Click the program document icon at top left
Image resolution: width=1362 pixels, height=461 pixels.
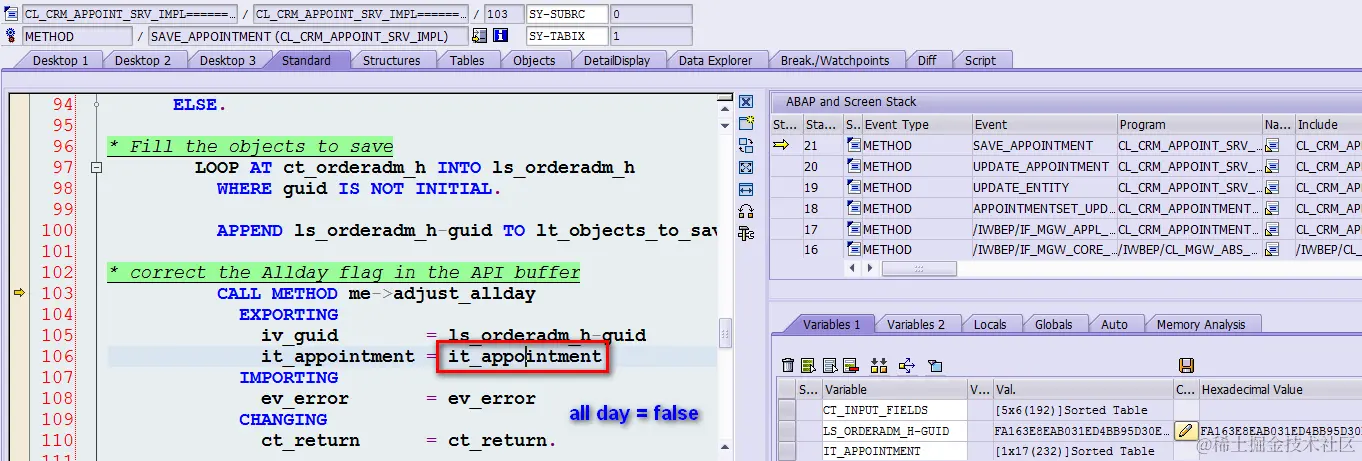tap(12, 14)
